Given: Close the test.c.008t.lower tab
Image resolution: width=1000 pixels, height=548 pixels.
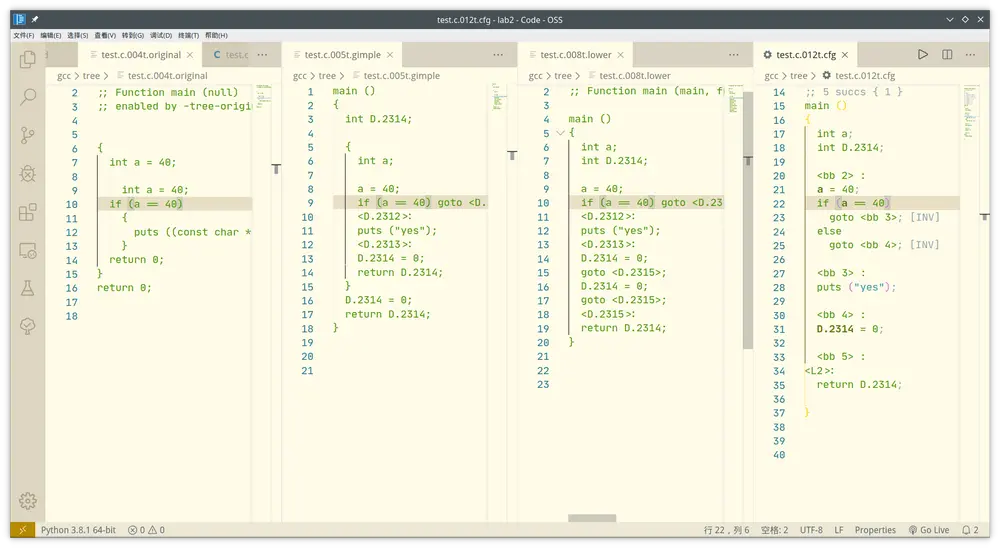Looking at the screenshot, I should click(621, 55).
